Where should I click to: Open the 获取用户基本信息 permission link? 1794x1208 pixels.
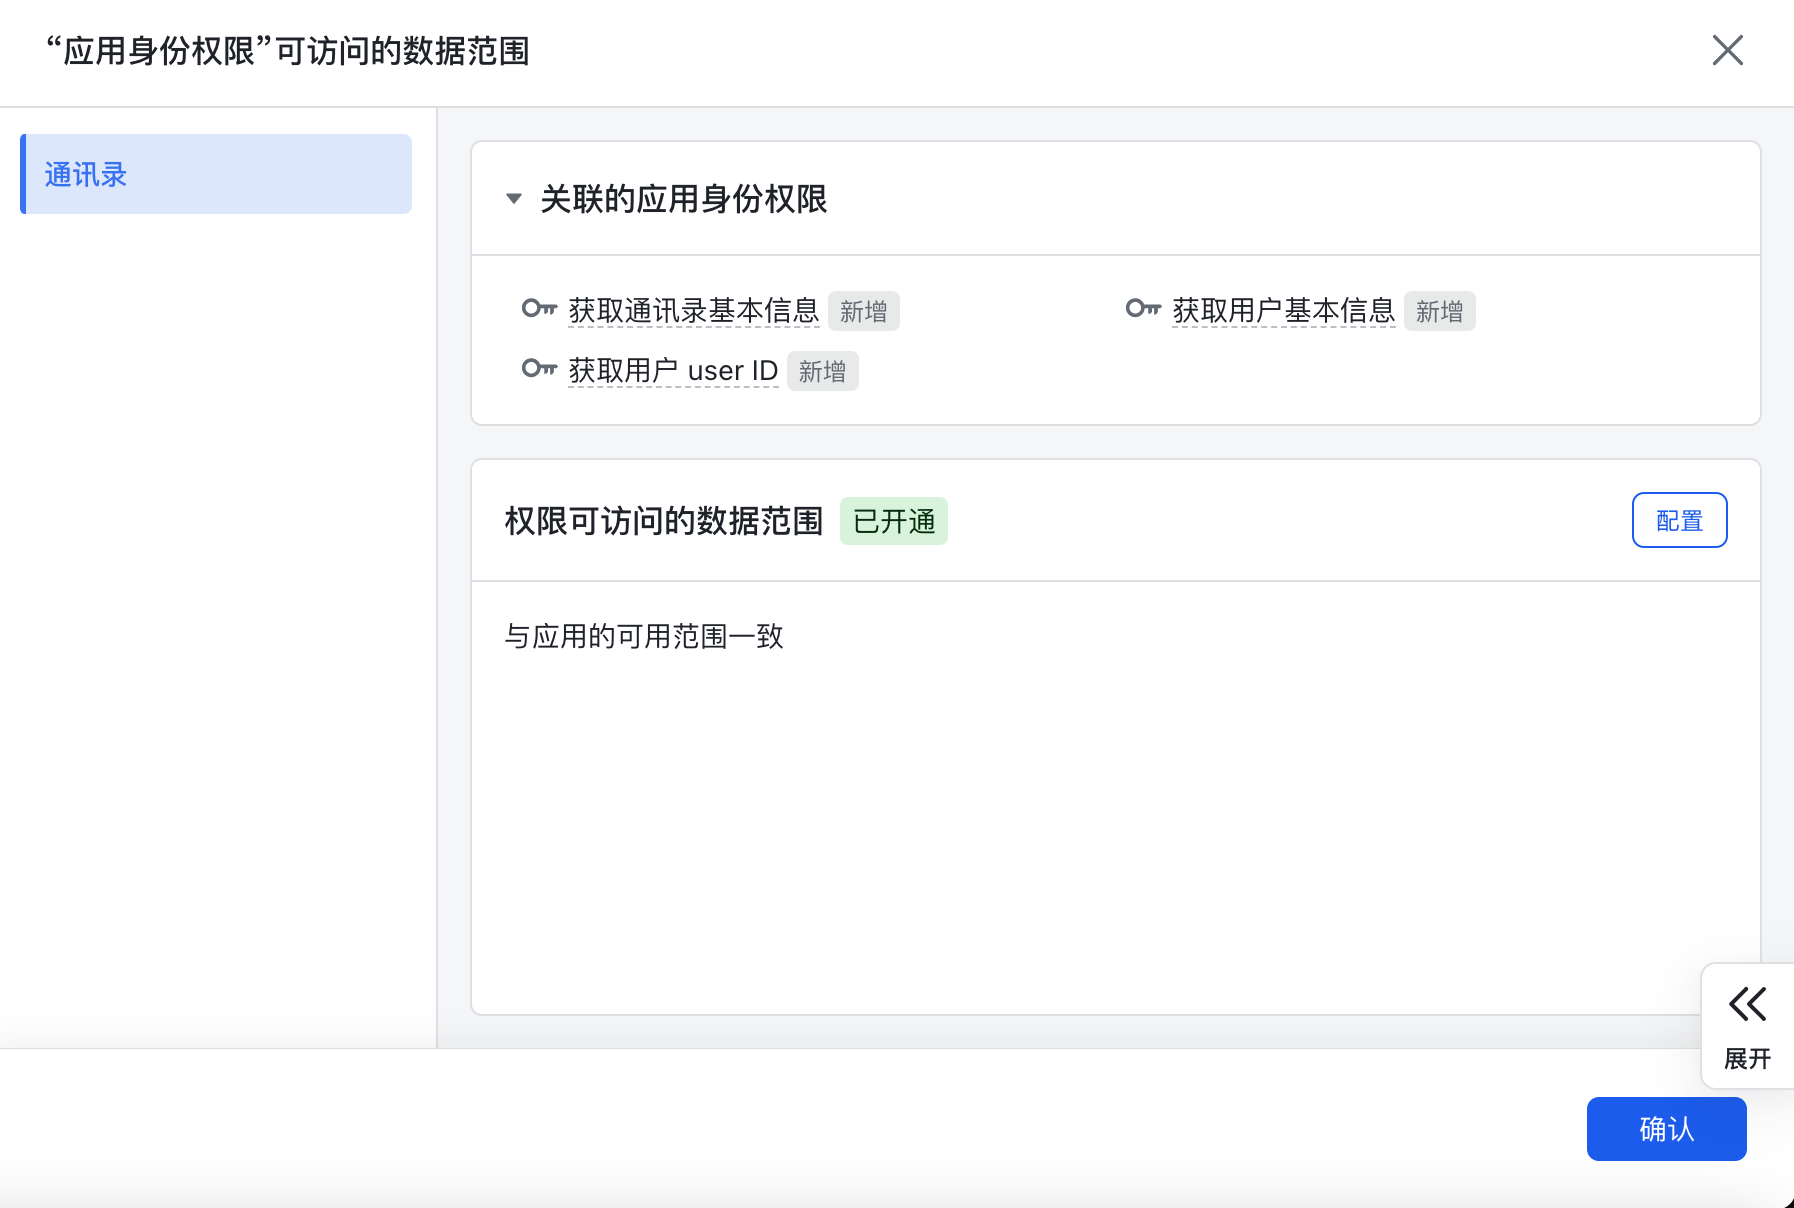(x=1283, y=311)
